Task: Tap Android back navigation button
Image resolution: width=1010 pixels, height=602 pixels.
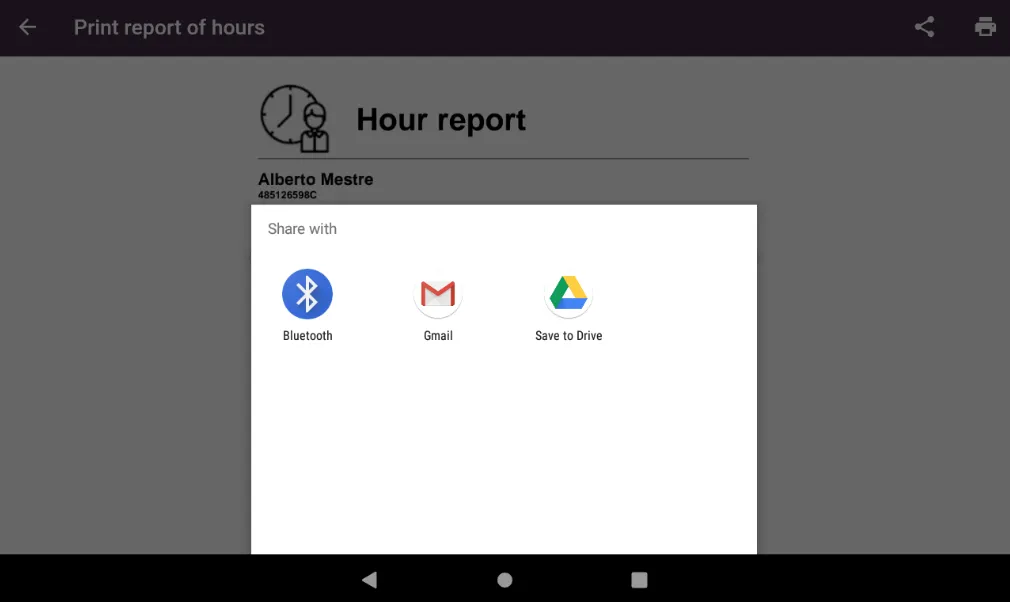Action: (x=370, y=579)
